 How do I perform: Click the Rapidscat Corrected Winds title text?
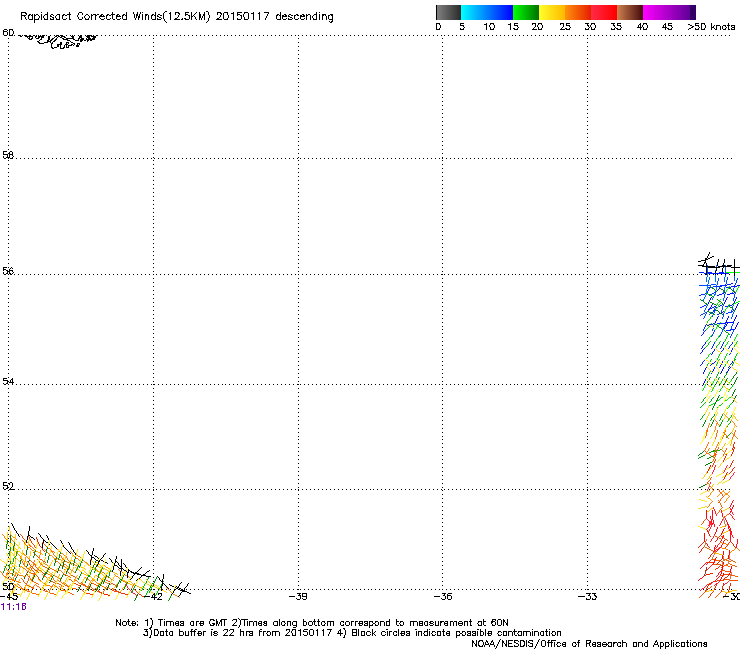click(177, 17)
